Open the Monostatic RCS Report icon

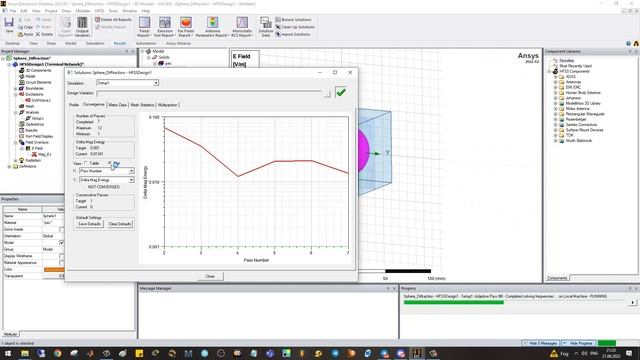tap(242, 23)
